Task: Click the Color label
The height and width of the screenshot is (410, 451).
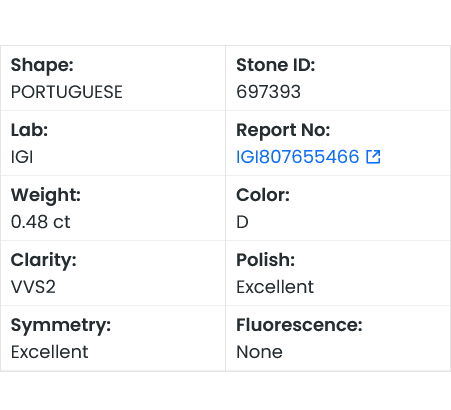Action: coord(263,195)
